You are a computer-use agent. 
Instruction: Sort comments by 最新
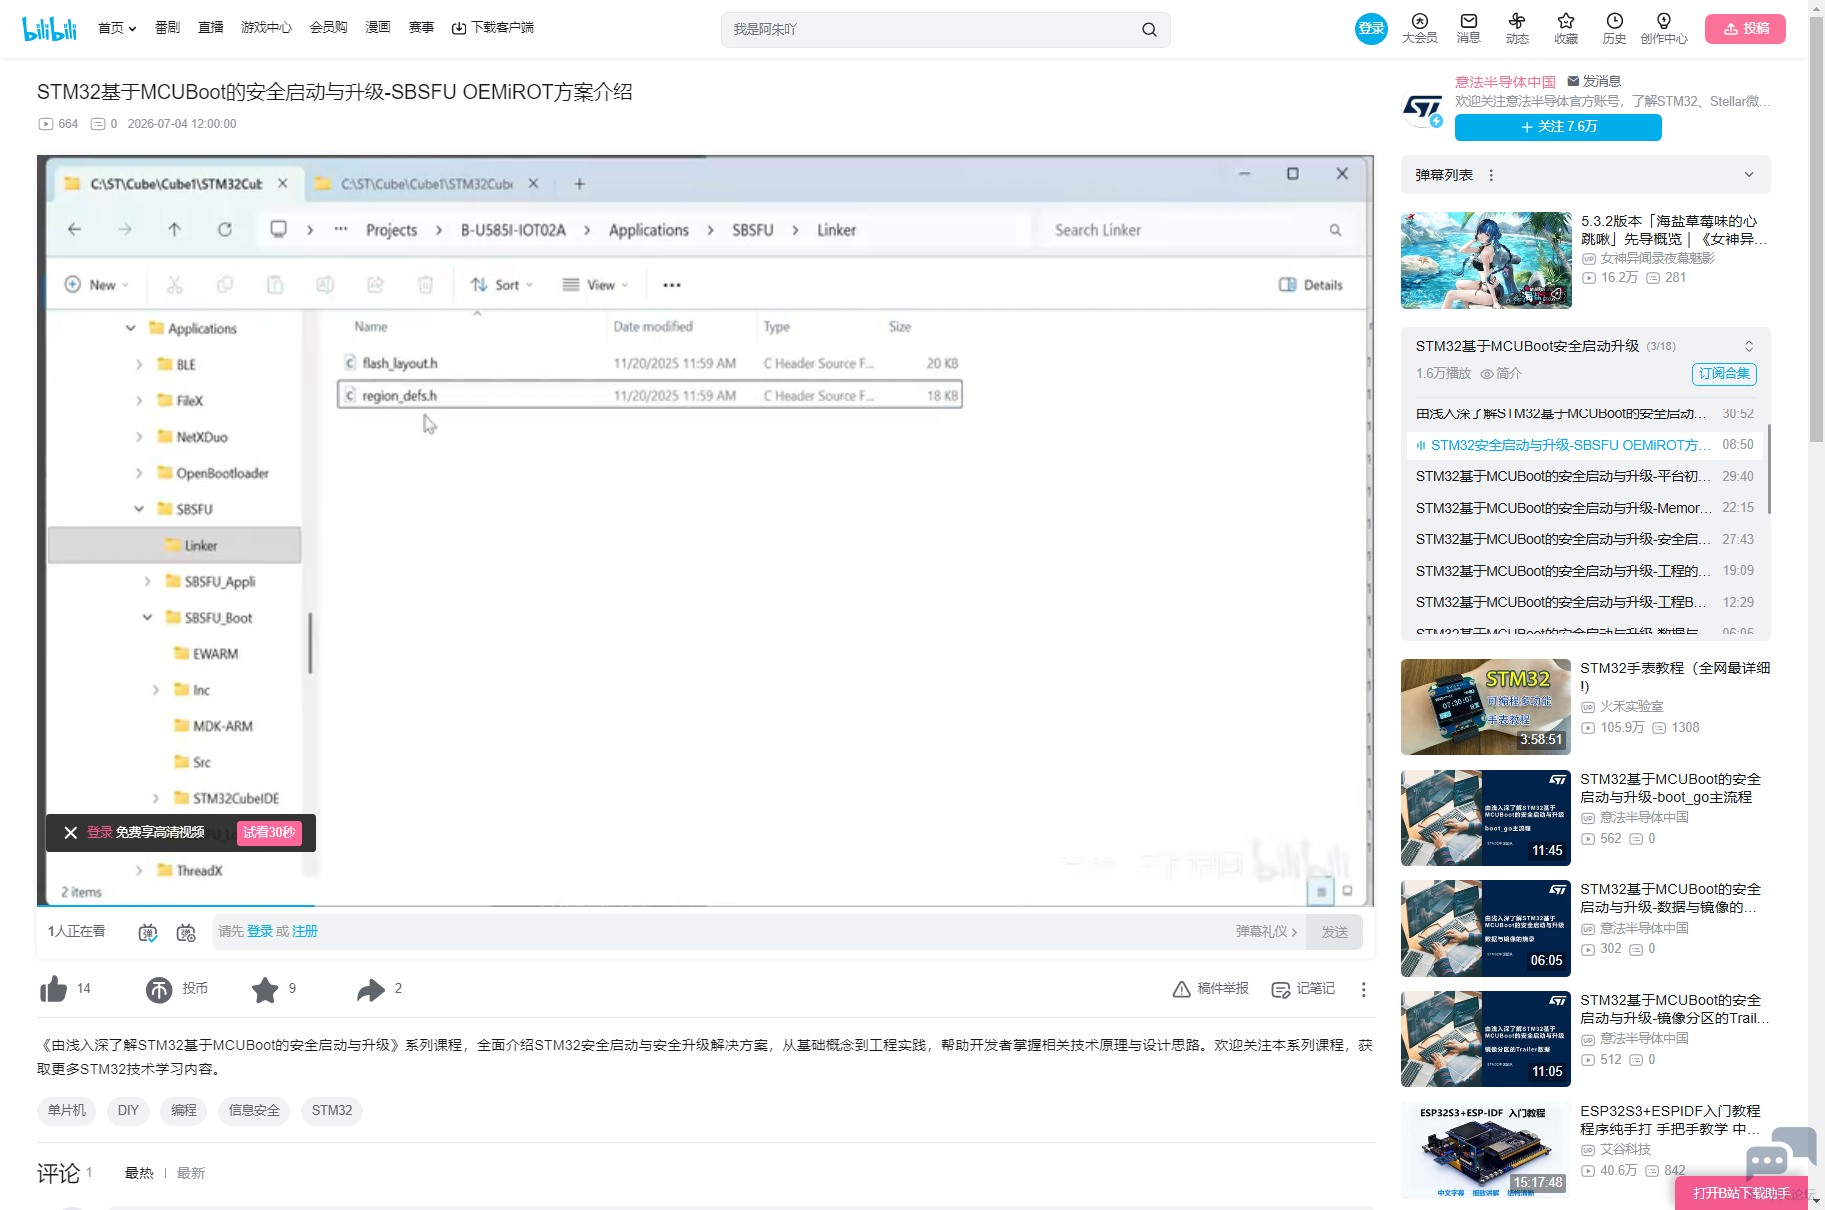pos(191,1173)
